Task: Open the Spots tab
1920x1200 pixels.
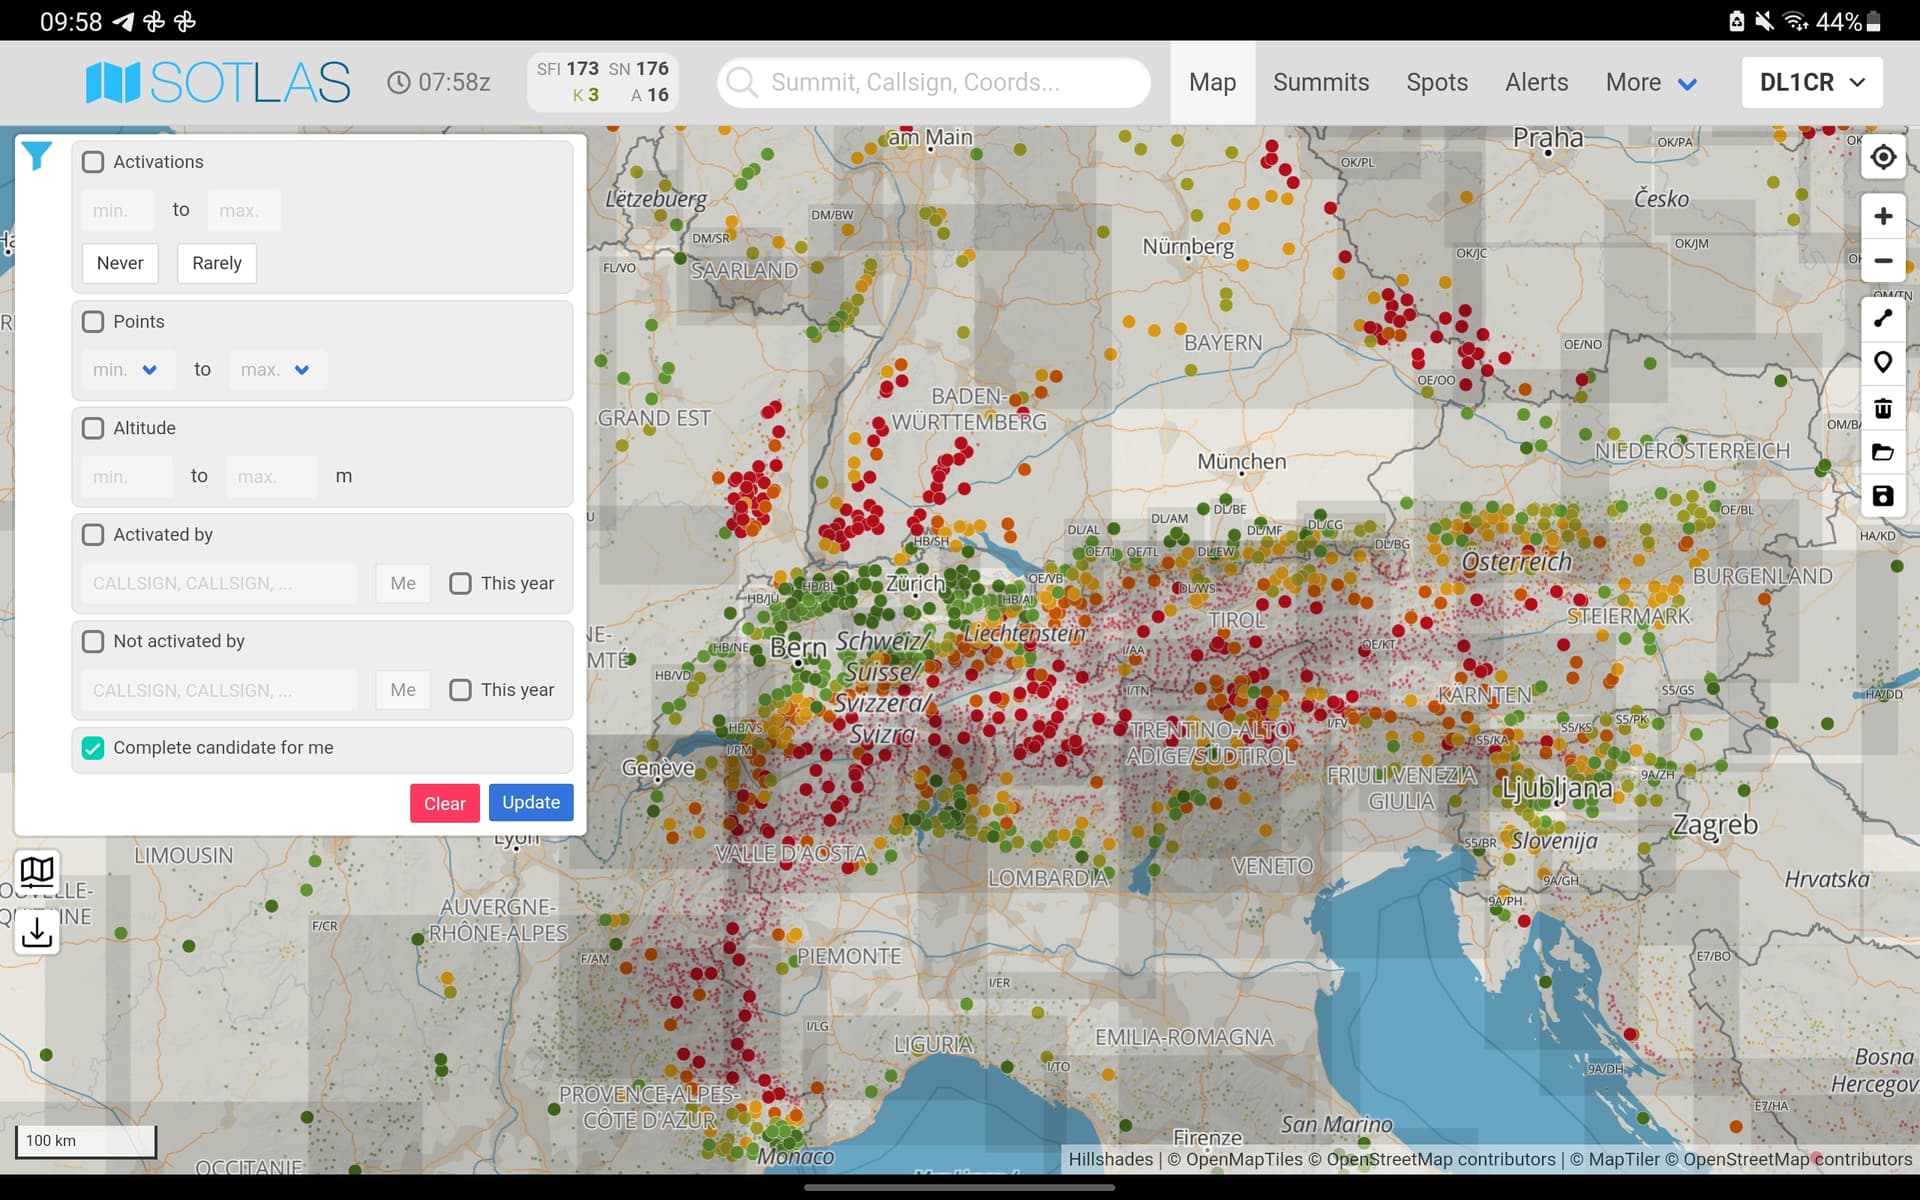Action: 1437,83
